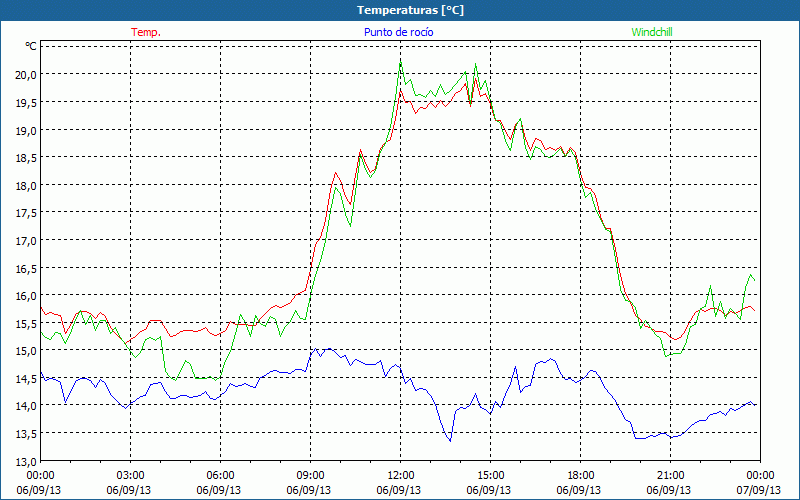Click the 21:00 time axis label
800x500 pixels.
(670, 476)
